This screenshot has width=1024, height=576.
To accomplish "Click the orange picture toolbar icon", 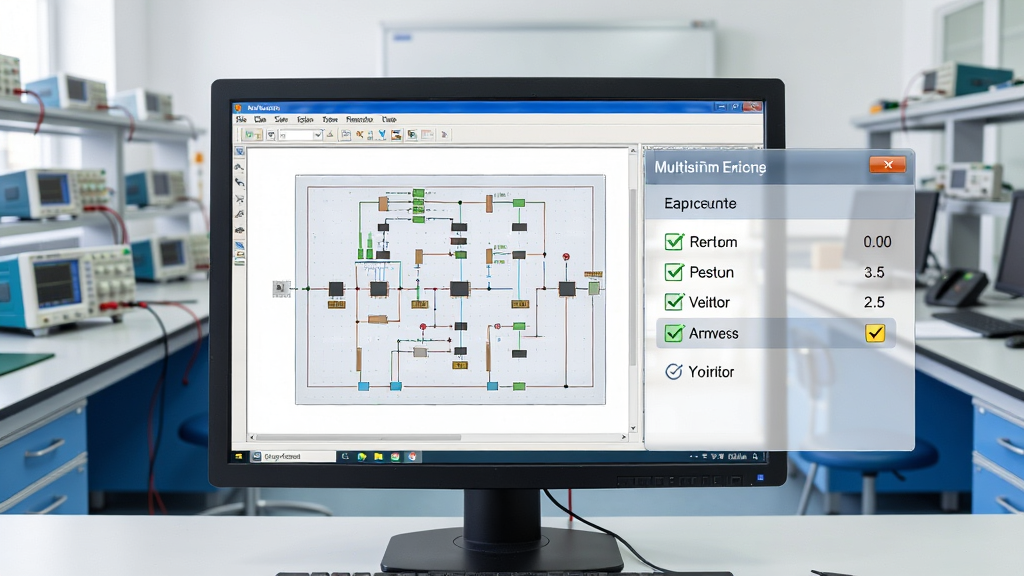I will 396,135.
